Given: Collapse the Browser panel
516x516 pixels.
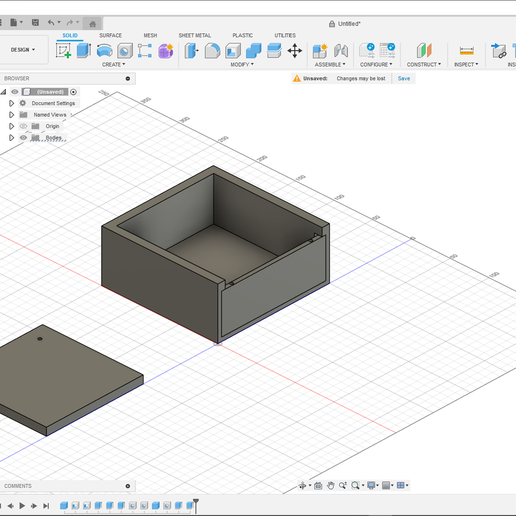Looking at the screenshot, I should [x=128, y=79].
